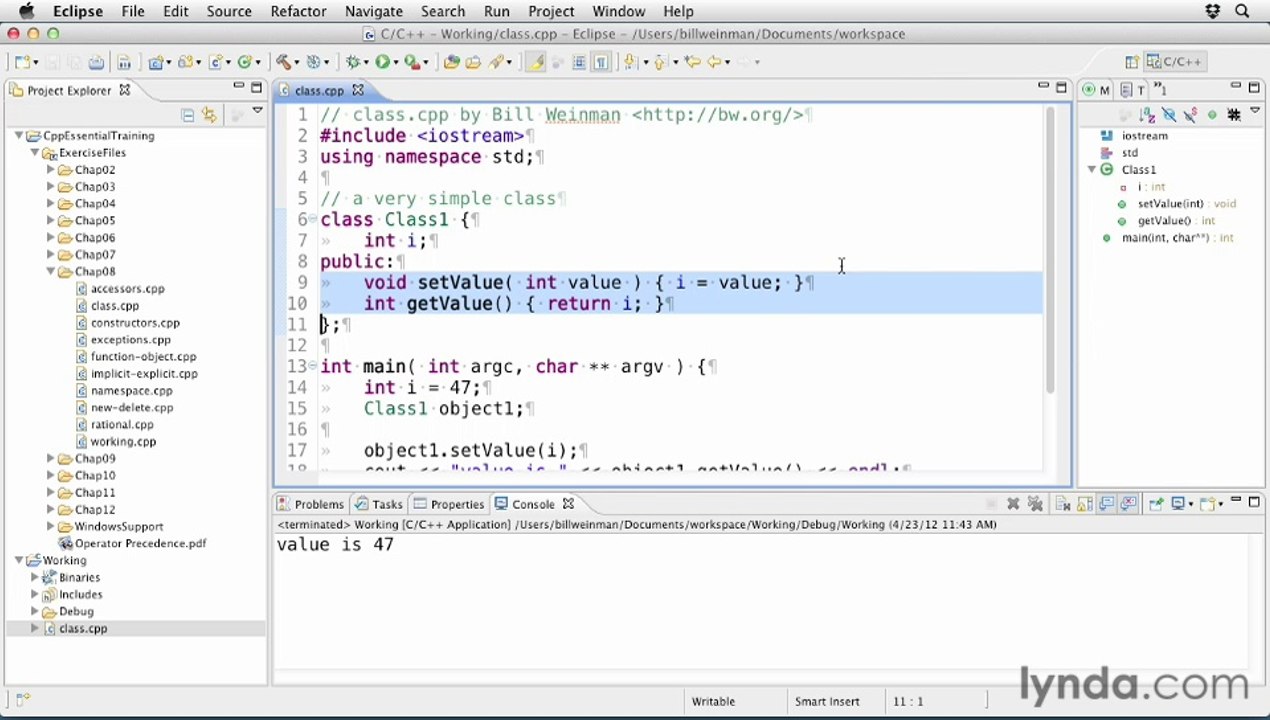The width and height of the screenshot is (1270, 720).
Task: Toggle Link with Editor in Project Explorer
Action: point(209,115)
